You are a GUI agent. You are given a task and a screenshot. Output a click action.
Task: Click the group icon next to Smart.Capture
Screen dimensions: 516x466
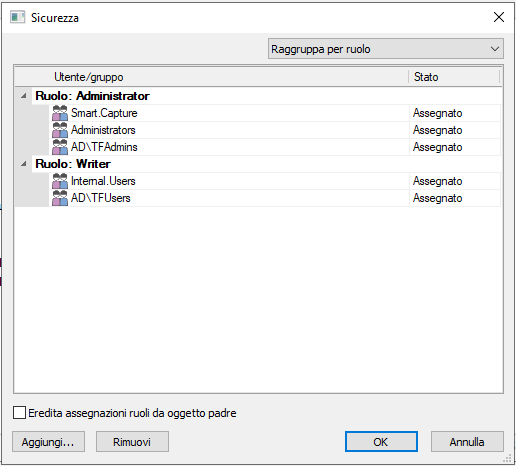[x=60, y=113]
